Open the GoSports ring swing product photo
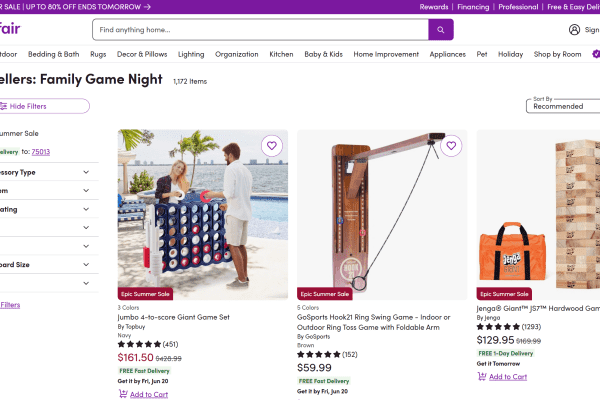This screenshot has height=400, width=600. [382, 214]
